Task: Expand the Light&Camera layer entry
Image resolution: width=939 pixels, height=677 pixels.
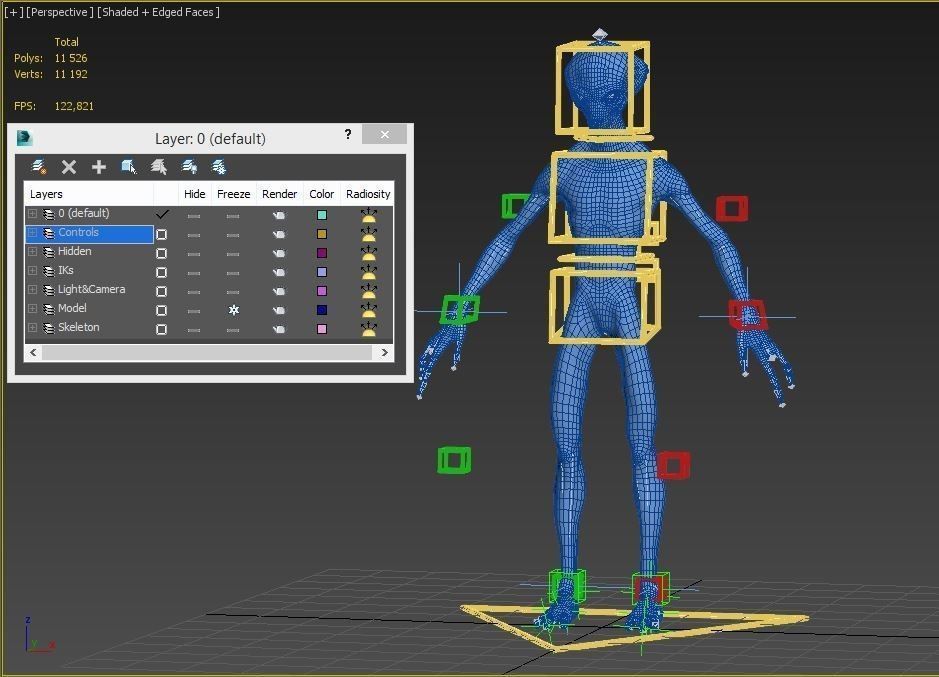Action: (x=32, y=289)
